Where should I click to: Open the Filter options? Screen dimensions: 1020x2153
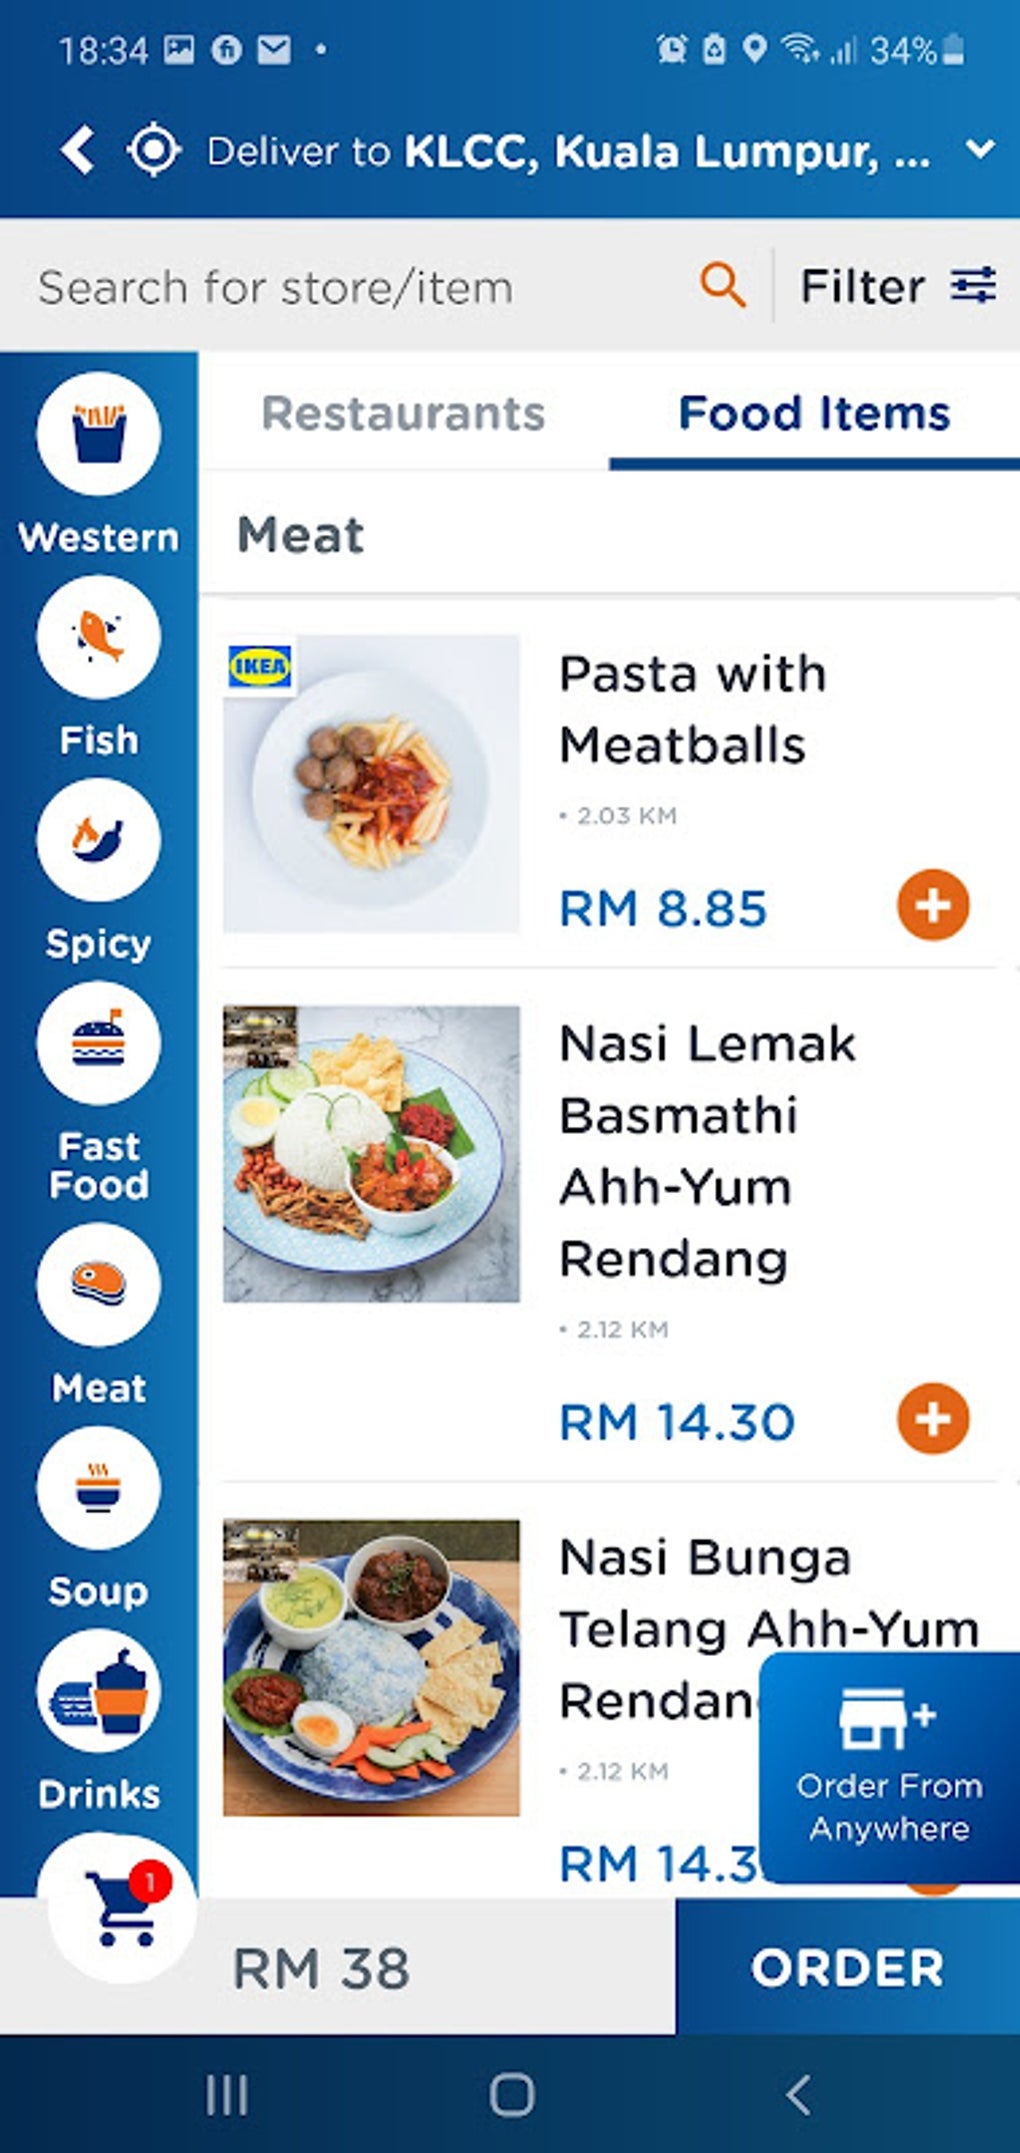897,286
